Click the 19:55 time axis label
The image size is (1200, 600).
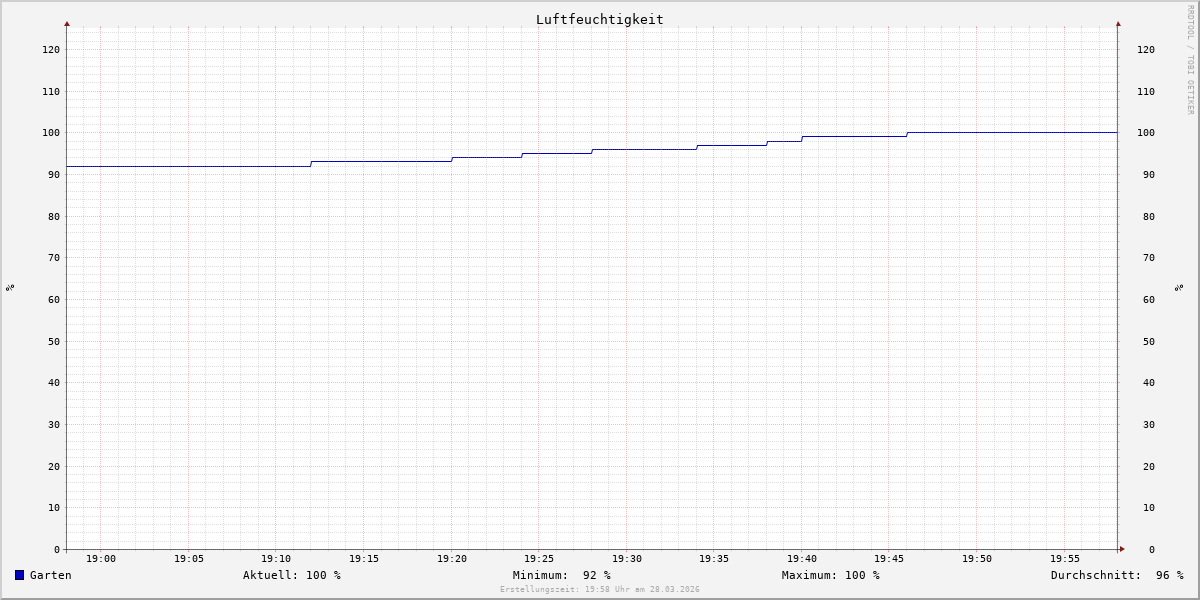pyautogui.click(x=1065, y=559)
